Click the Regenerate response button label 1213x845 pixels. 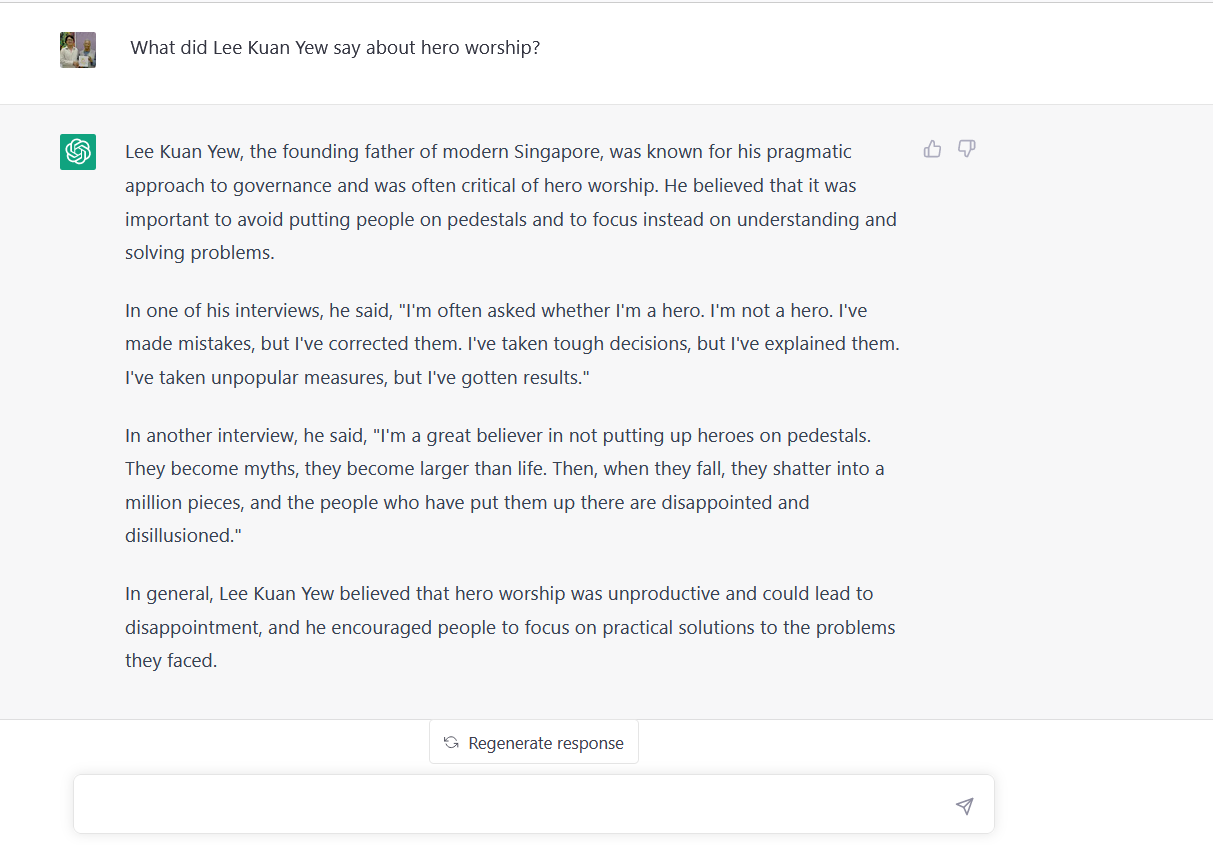click(546, 743)
